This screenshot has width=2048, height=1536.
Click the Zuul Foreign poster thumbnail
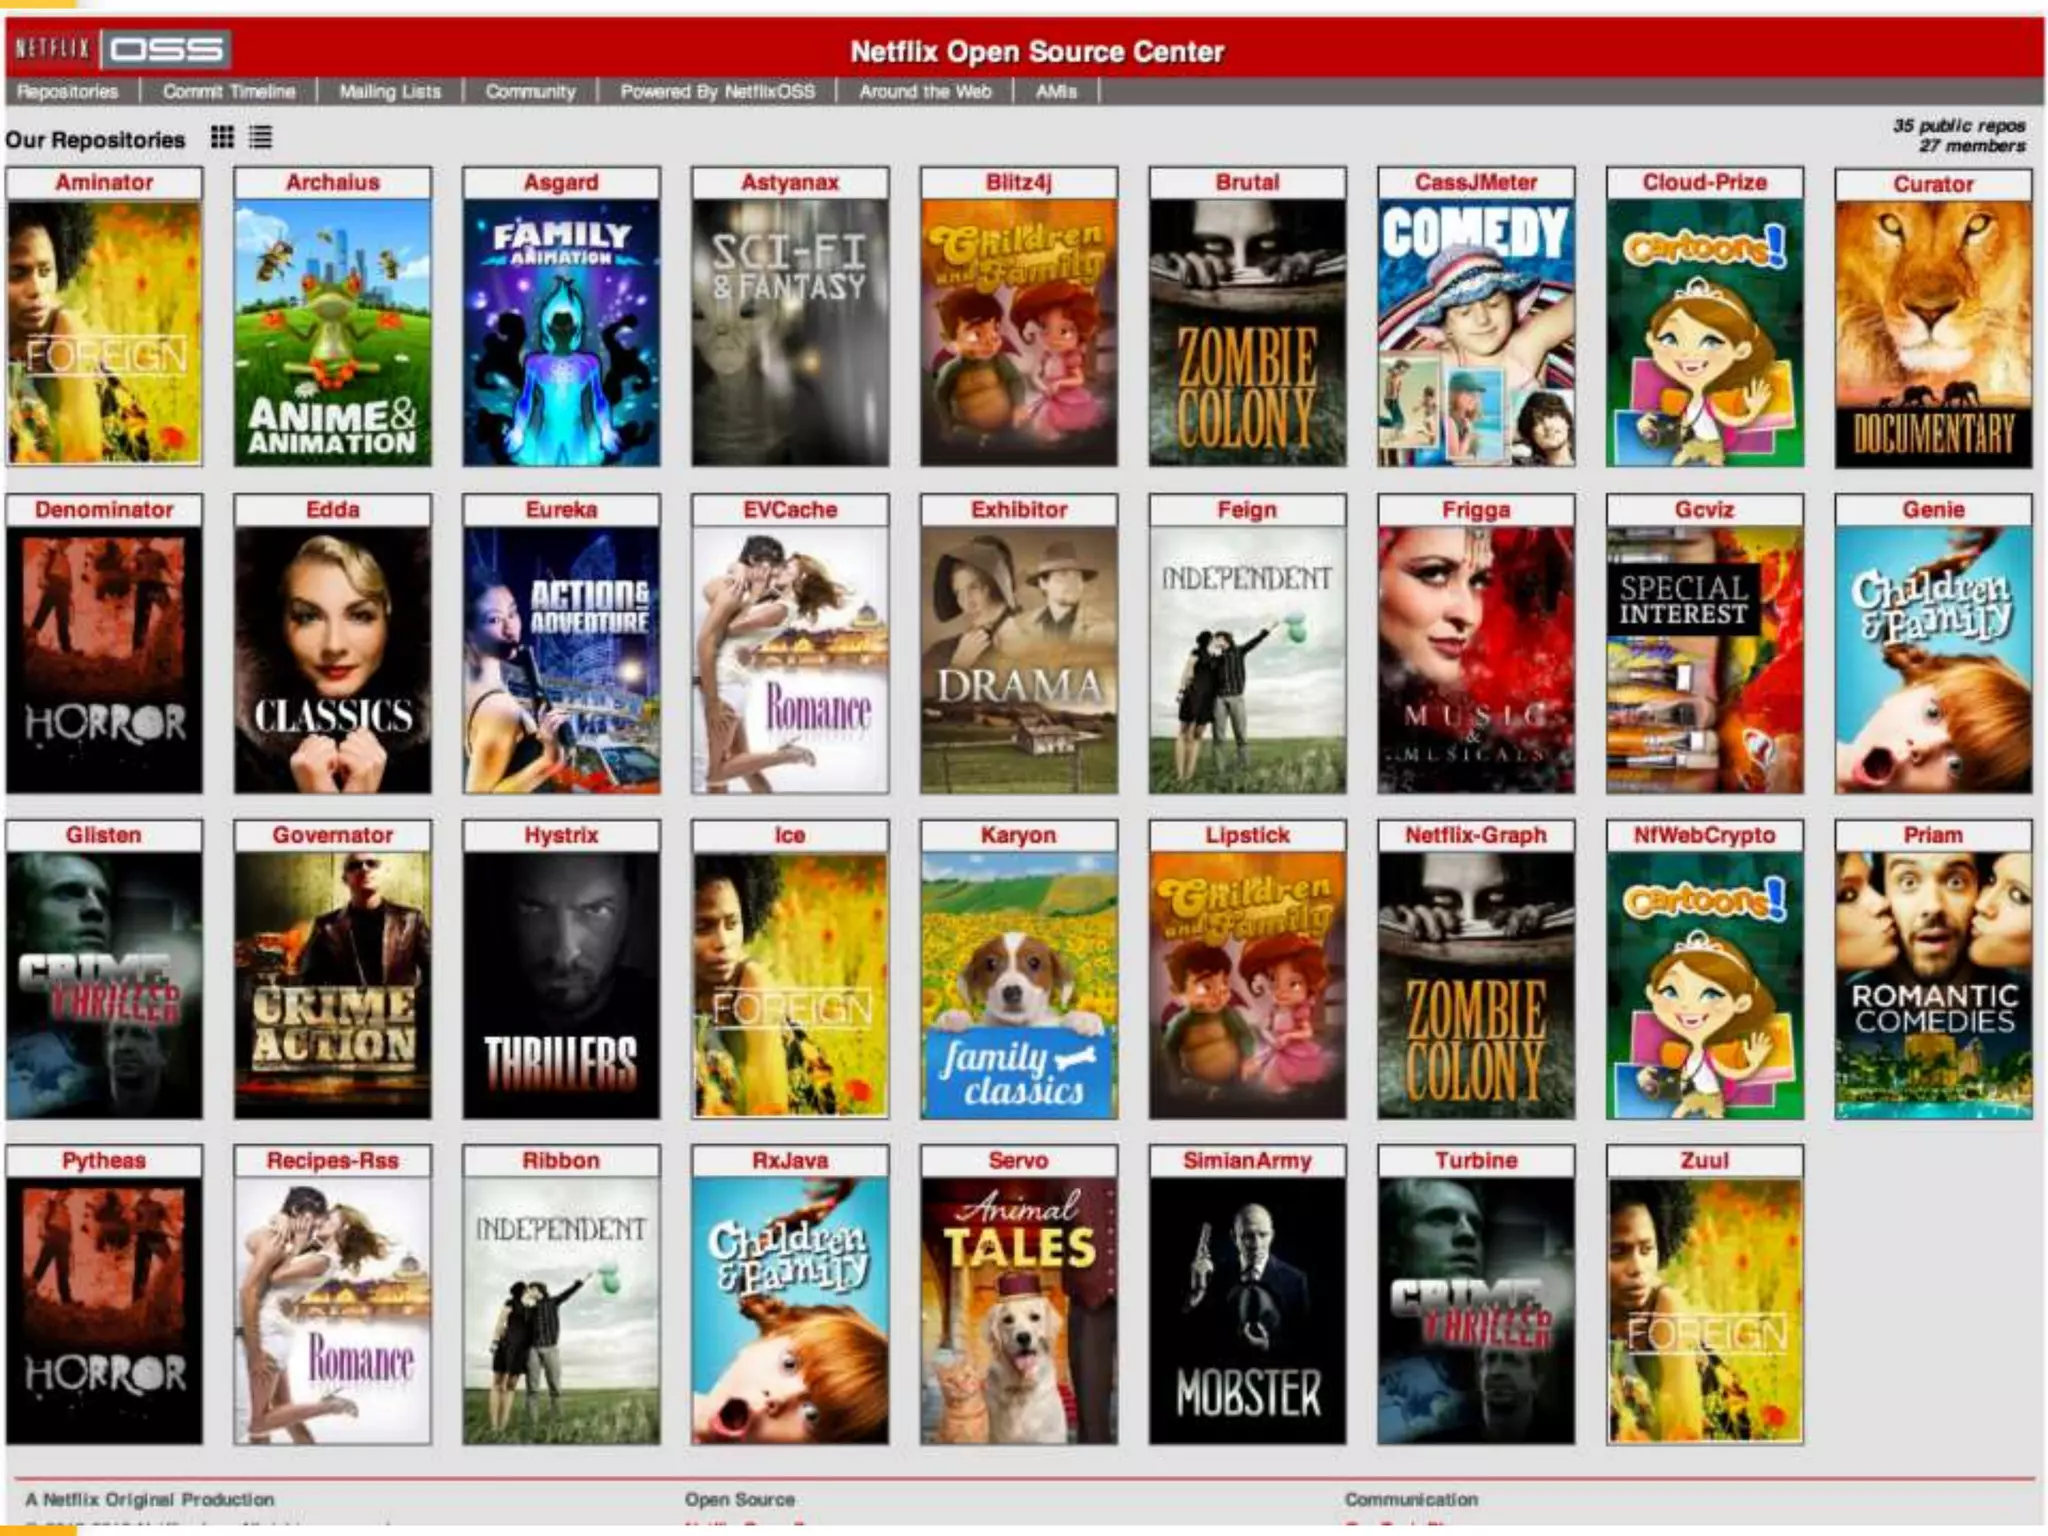click(1704, 1310)
